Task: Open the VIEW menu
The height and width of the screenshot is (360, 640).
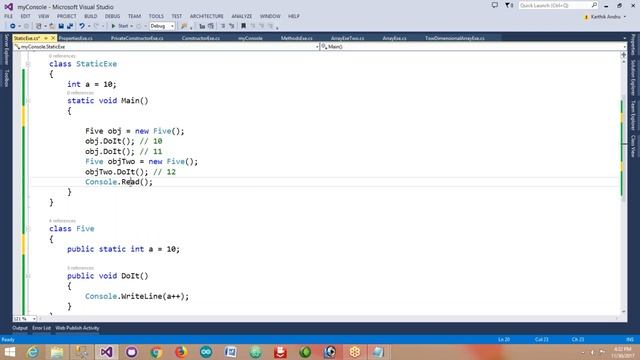Action: (44, 16)
